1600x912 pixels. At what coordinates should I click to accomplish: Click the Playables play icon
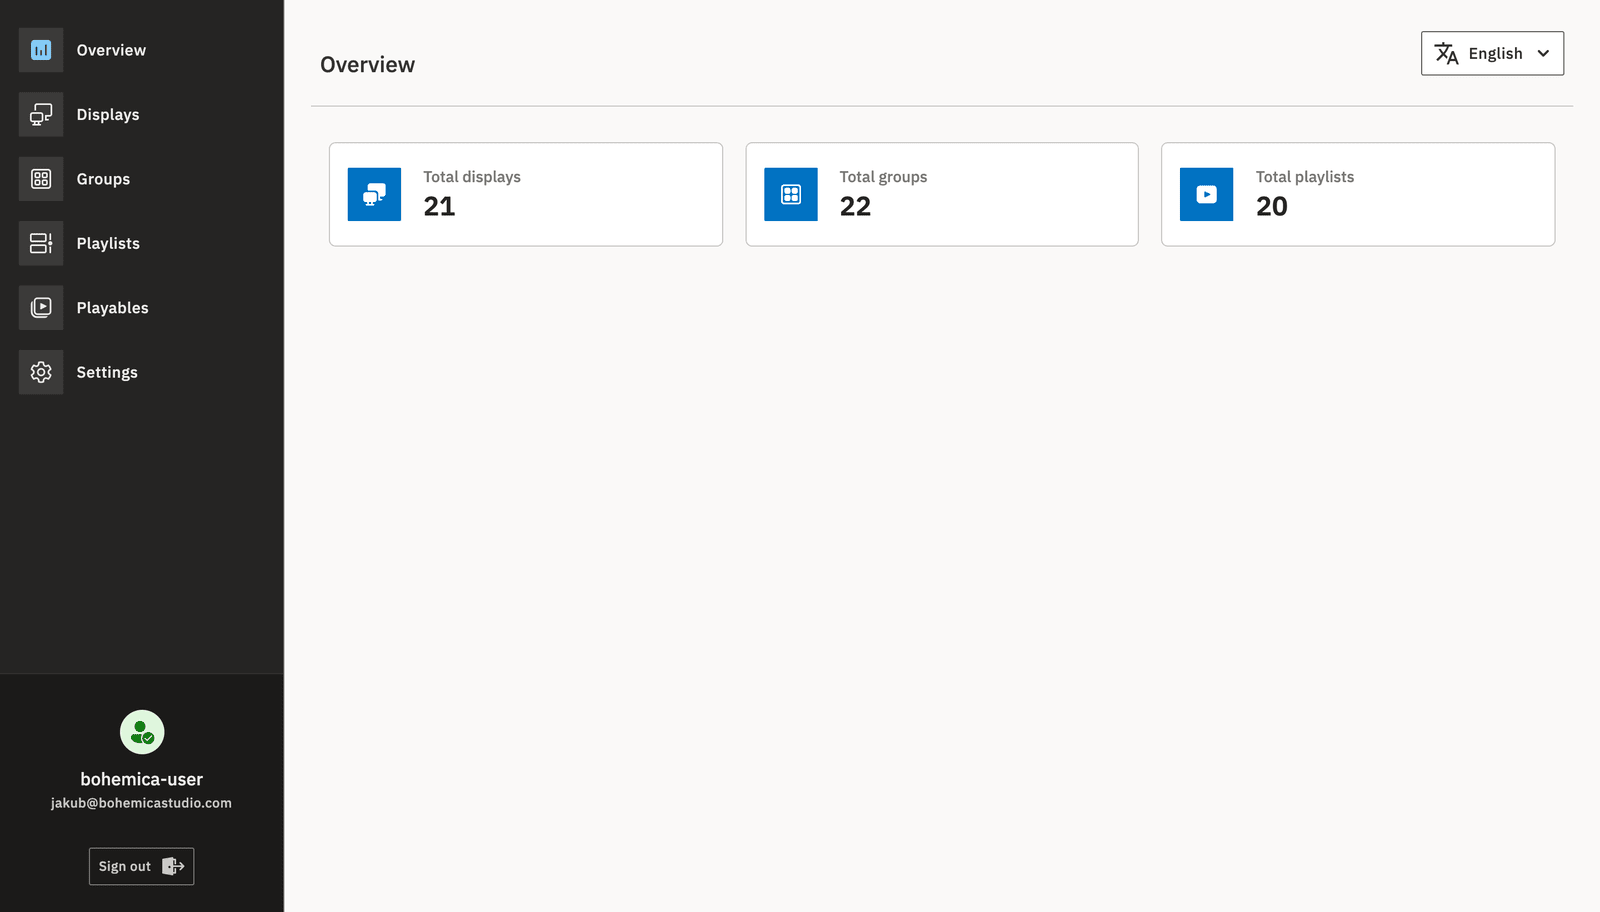coord(40,307)
